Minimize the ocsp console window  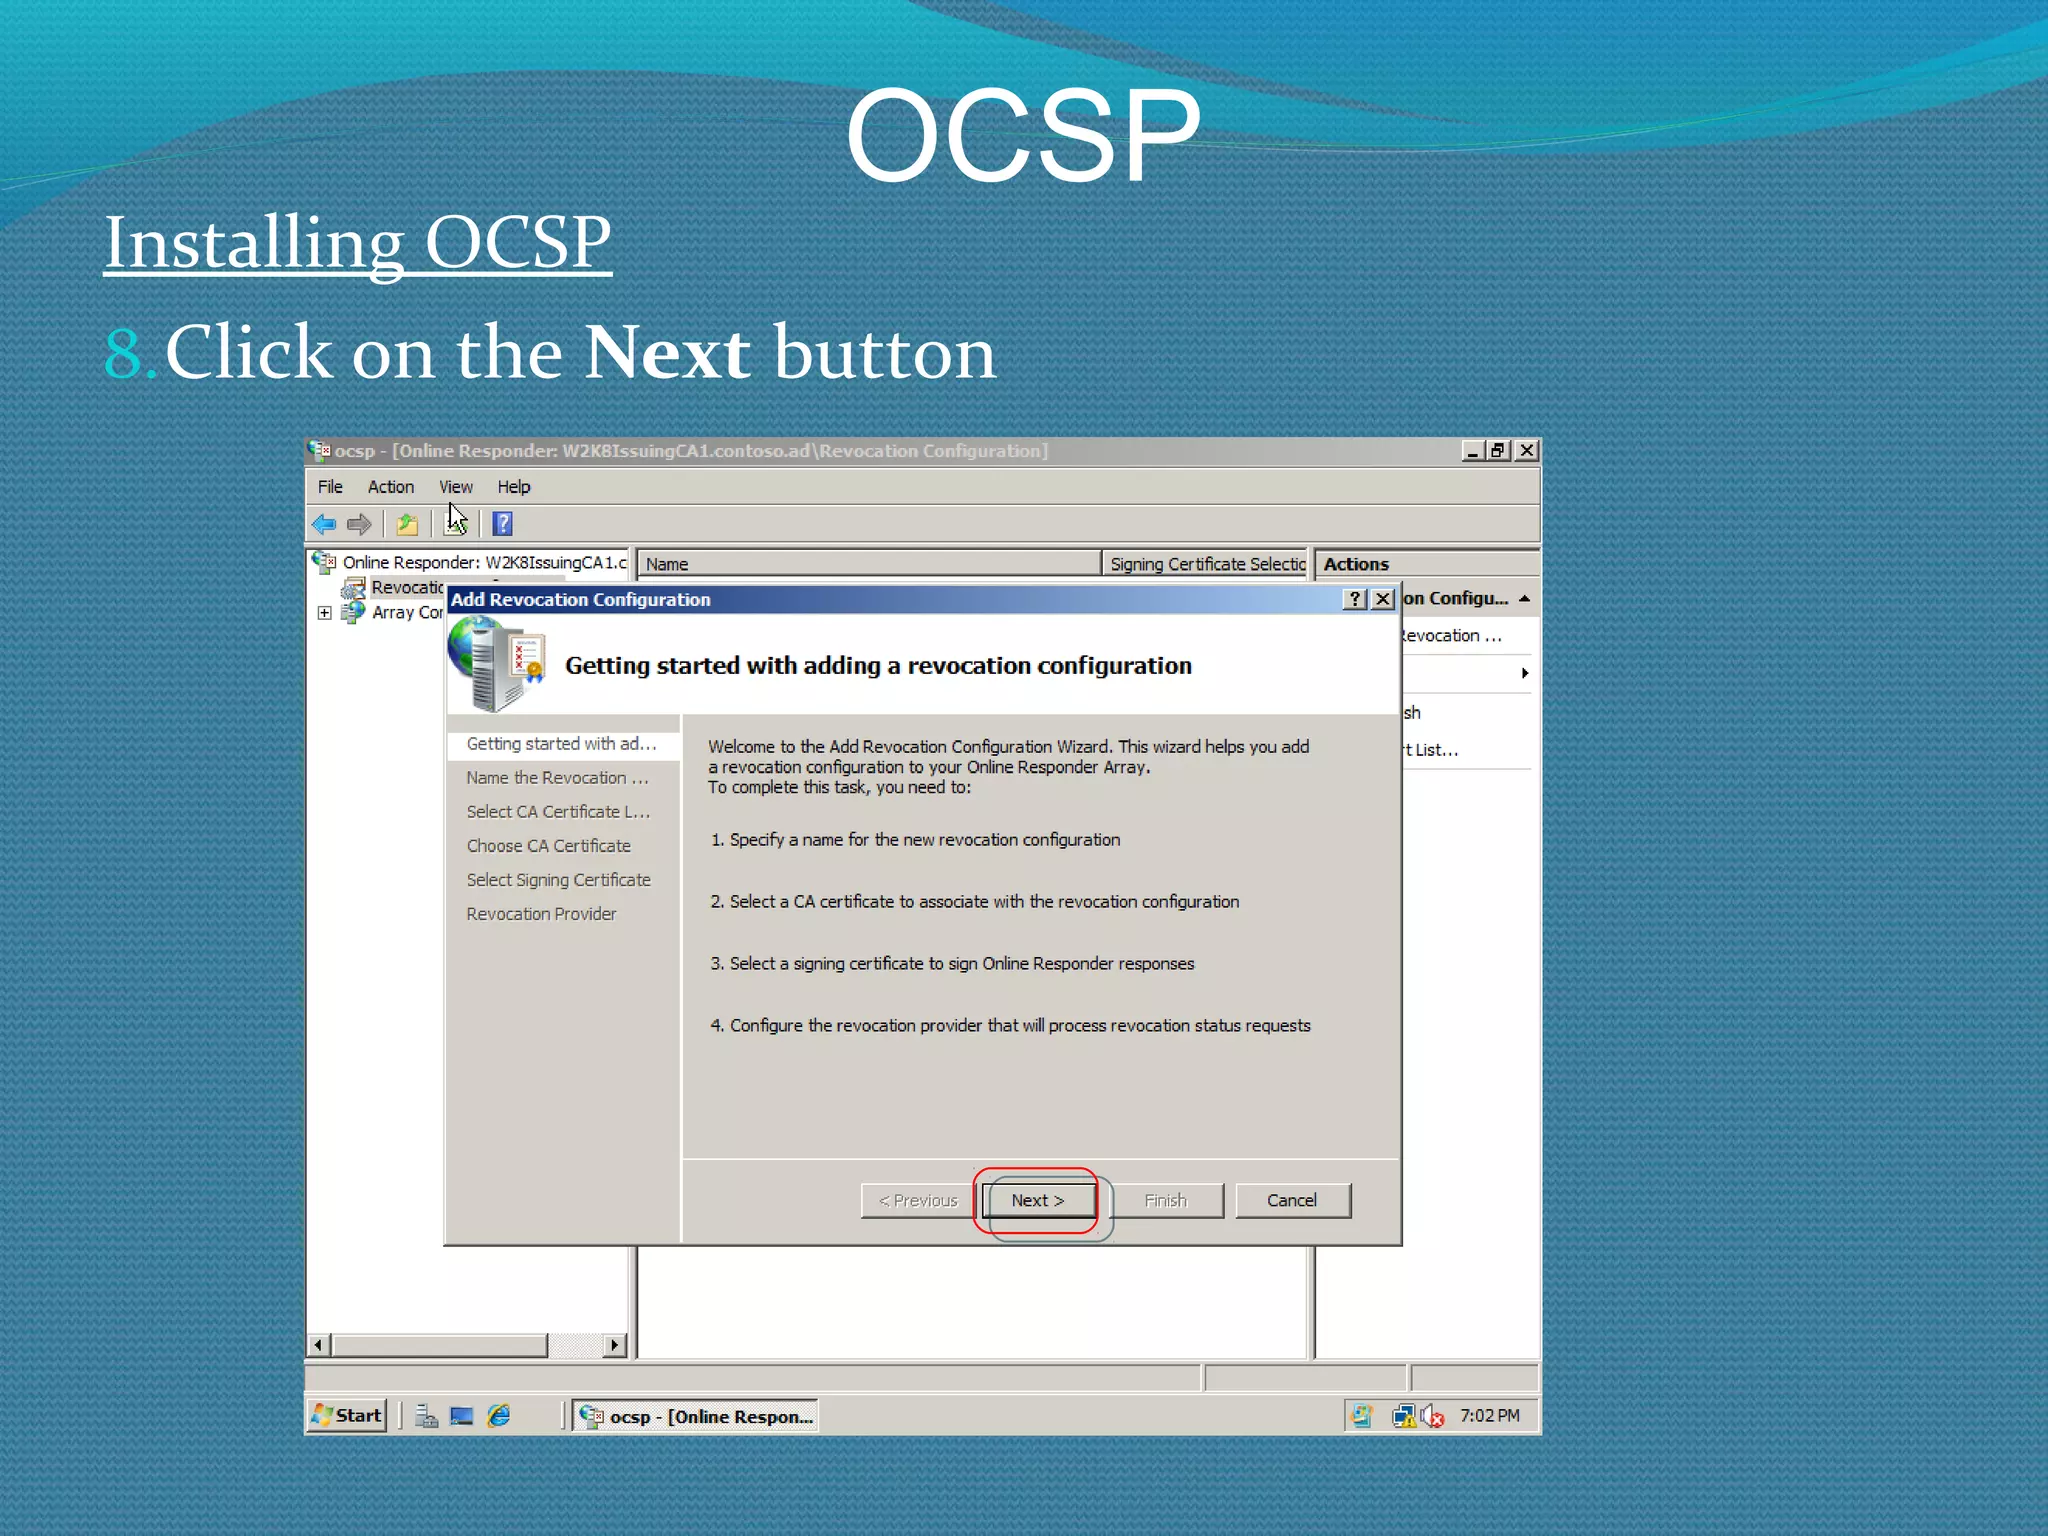[x=1471, y=451]
